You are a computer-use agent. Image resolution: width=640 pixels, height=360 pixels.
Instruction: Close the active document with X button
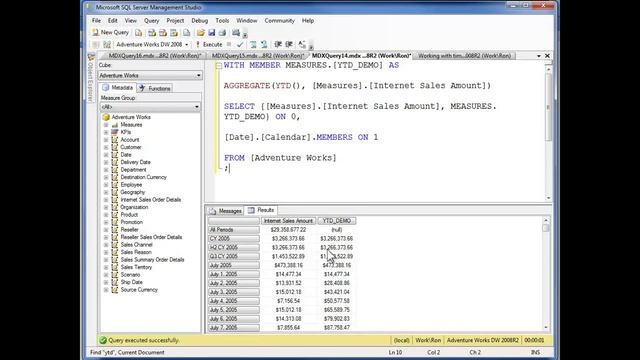click(547, 56)
